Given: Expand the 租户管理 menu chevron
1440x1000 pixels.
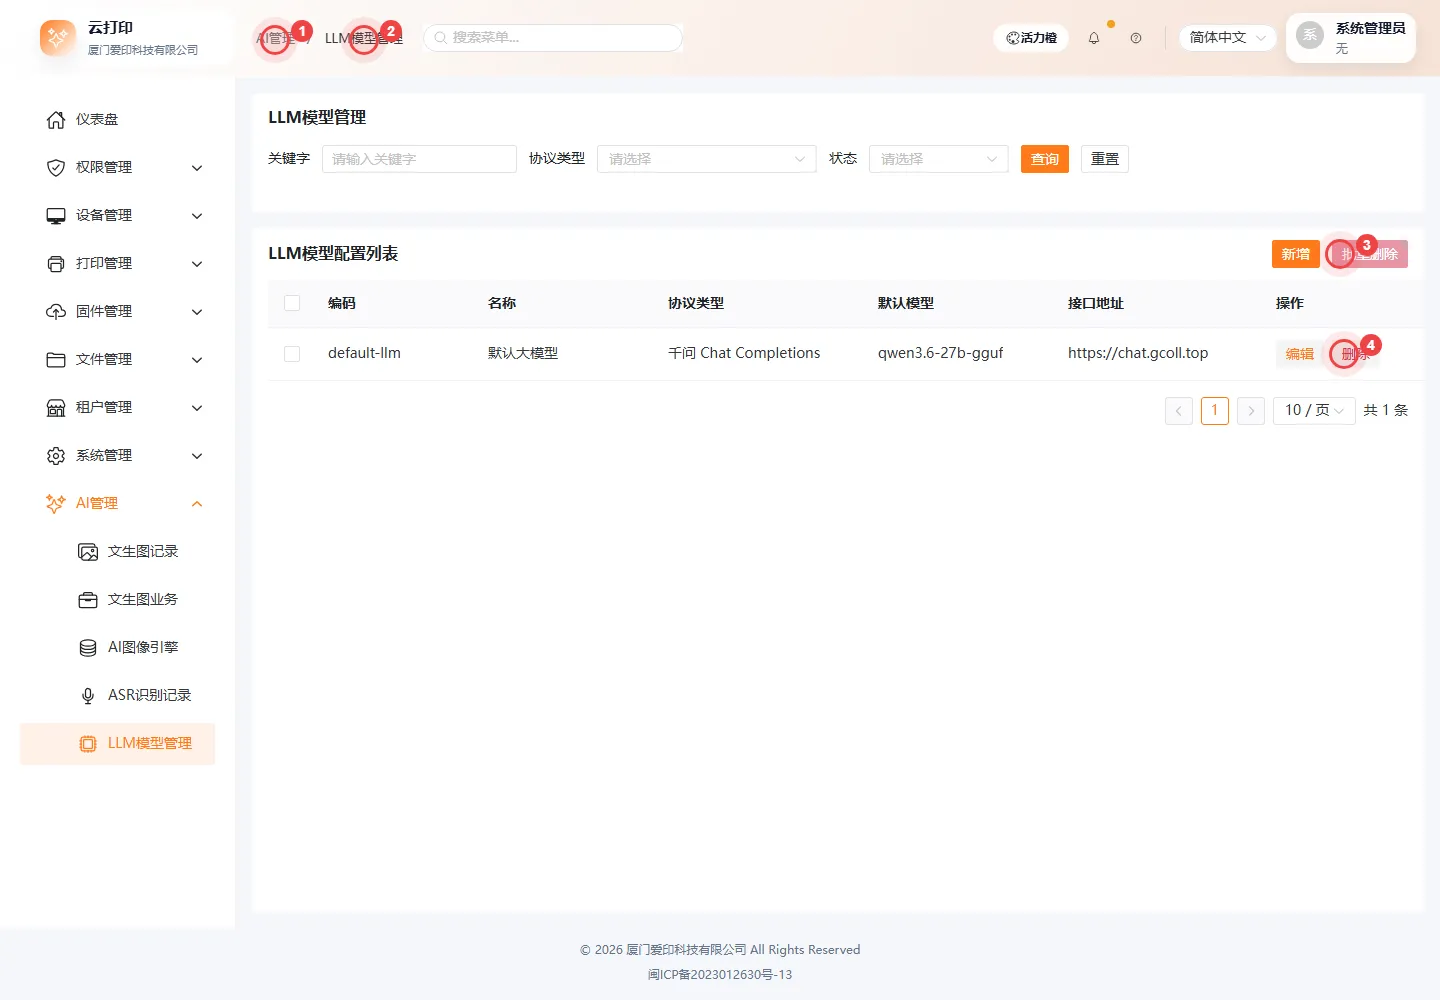Looking at the screenshot, I should 197,408.
